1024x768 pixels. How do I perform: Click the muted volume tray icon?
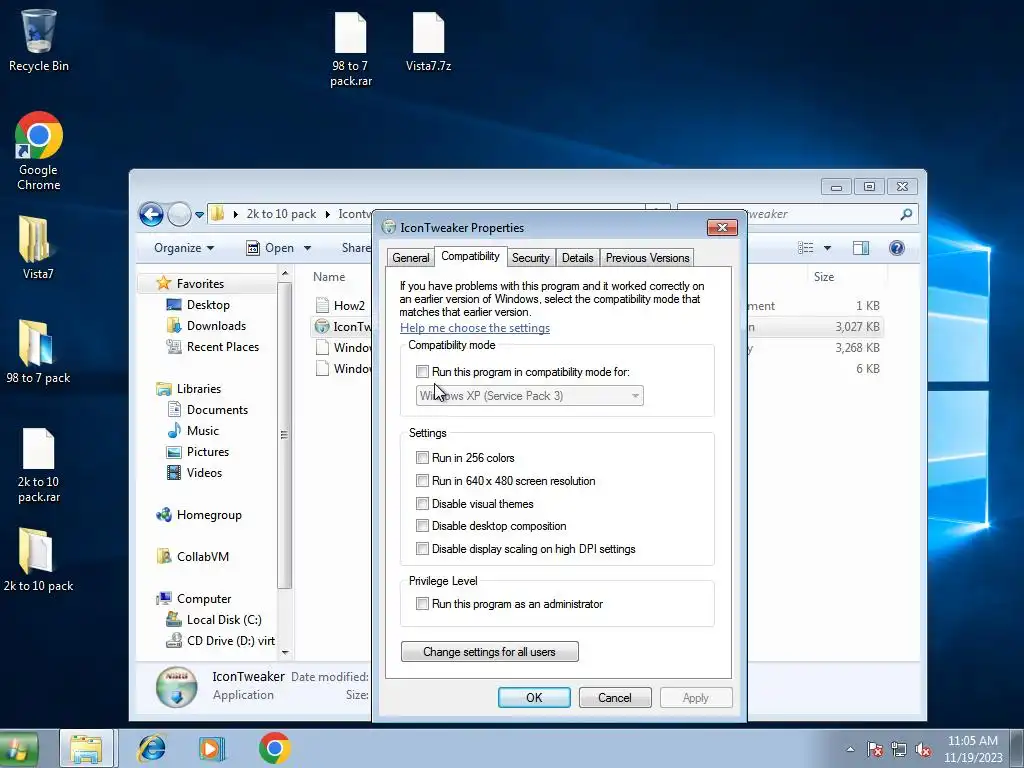point(923,750)
